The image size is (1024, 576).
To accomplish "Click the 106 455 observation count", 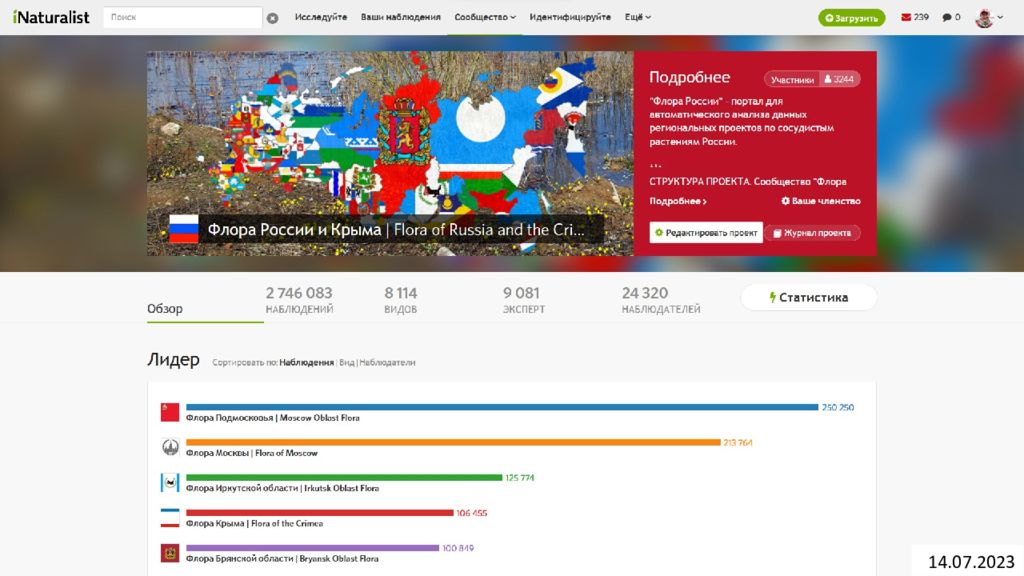I will (472, 513).
